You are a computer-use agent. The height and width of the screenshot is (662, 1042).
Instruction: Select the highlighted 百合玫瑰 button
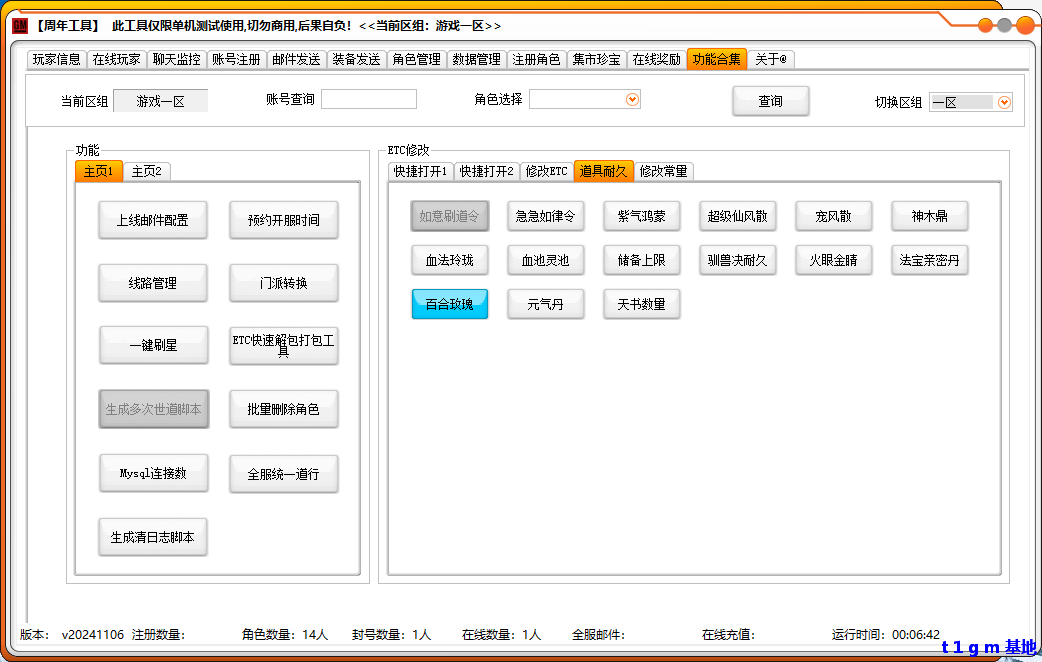(x=450, y=304)
